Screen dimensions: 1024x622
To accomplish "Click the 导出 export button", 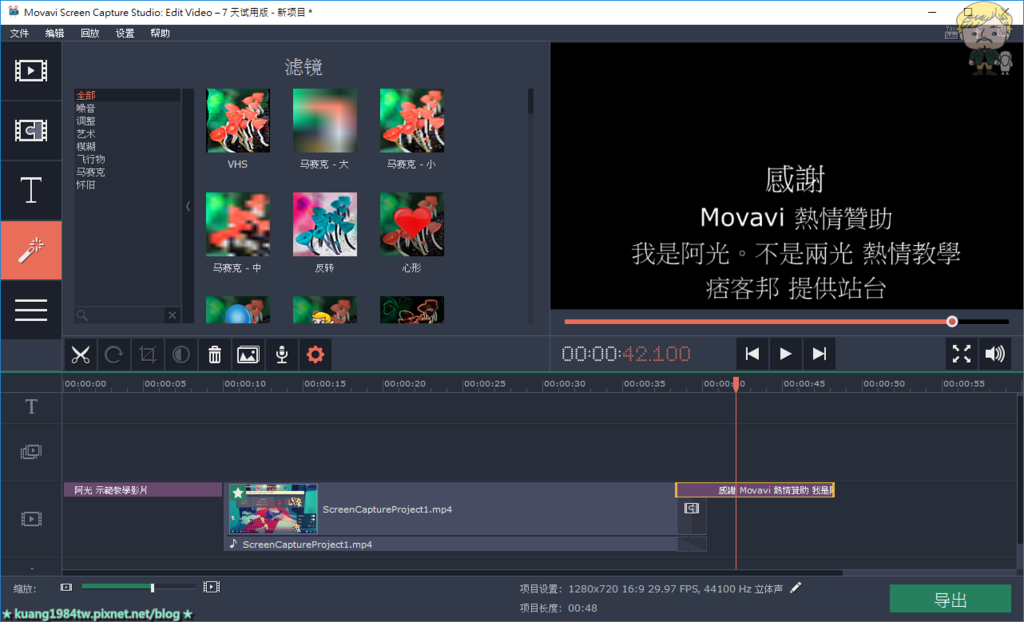I will pos(950,600).
